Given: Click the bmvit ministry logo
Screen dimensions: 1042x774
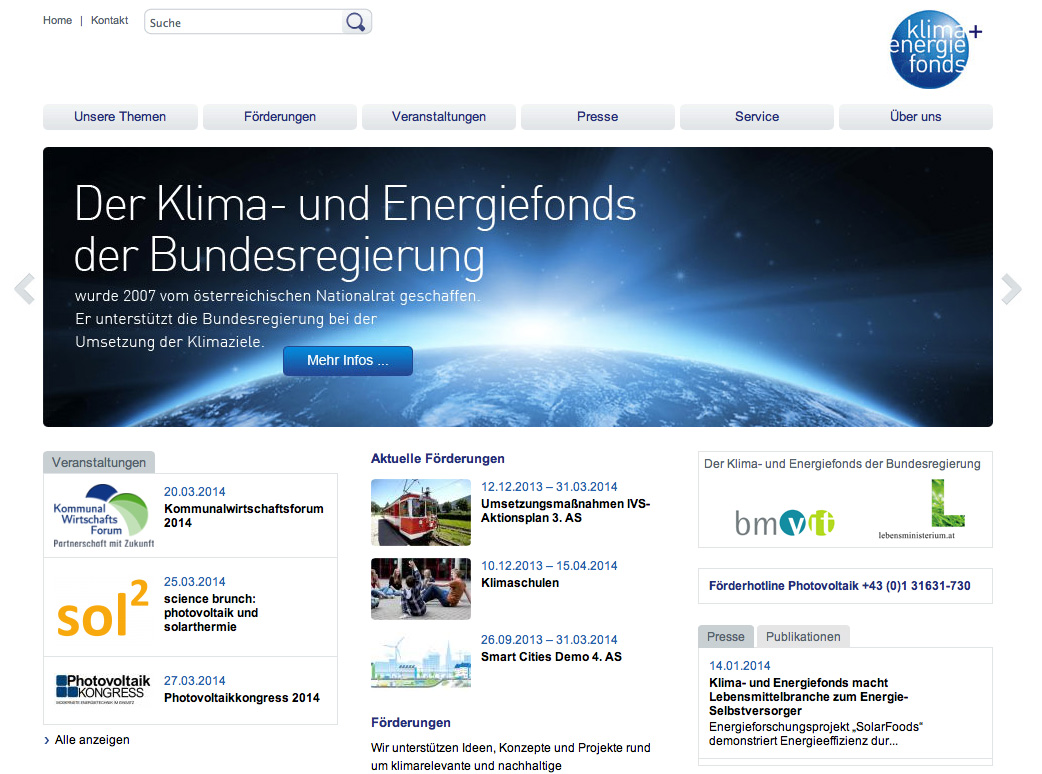Looking at the screenshot, I should [784, 523].
